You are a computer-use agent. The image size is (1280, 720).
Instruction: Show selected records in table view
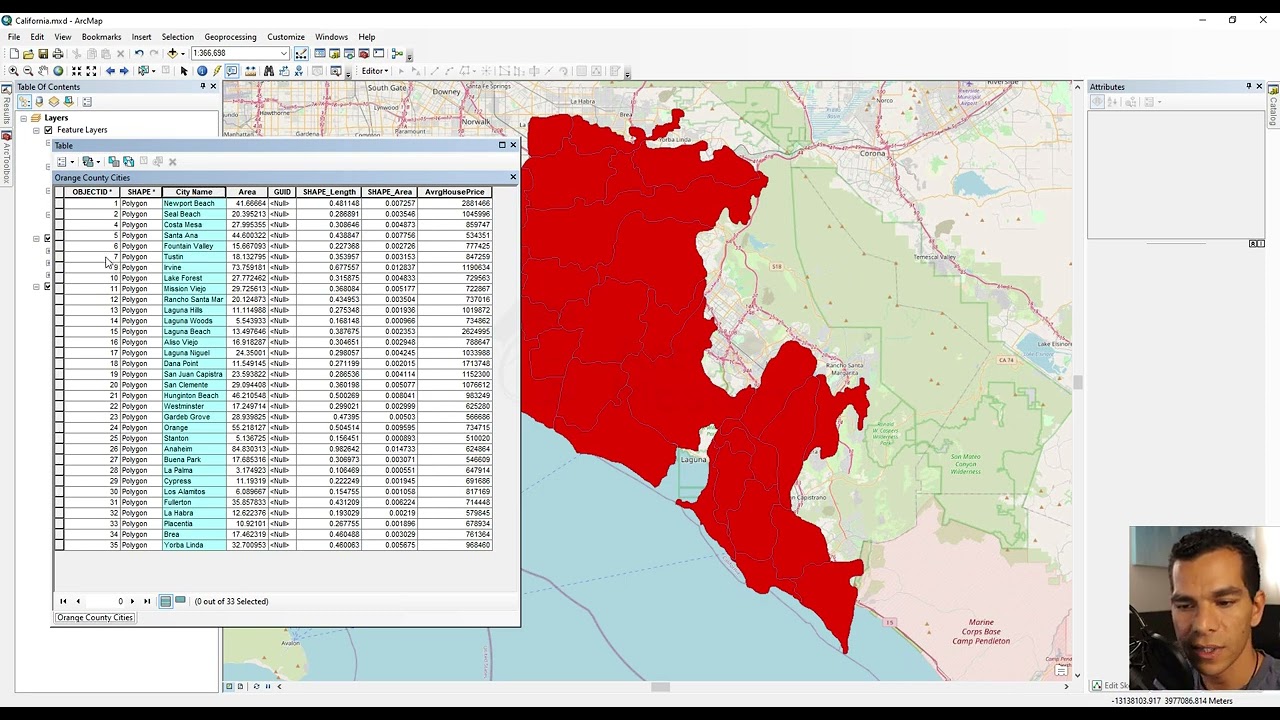(x=180, y=601)
